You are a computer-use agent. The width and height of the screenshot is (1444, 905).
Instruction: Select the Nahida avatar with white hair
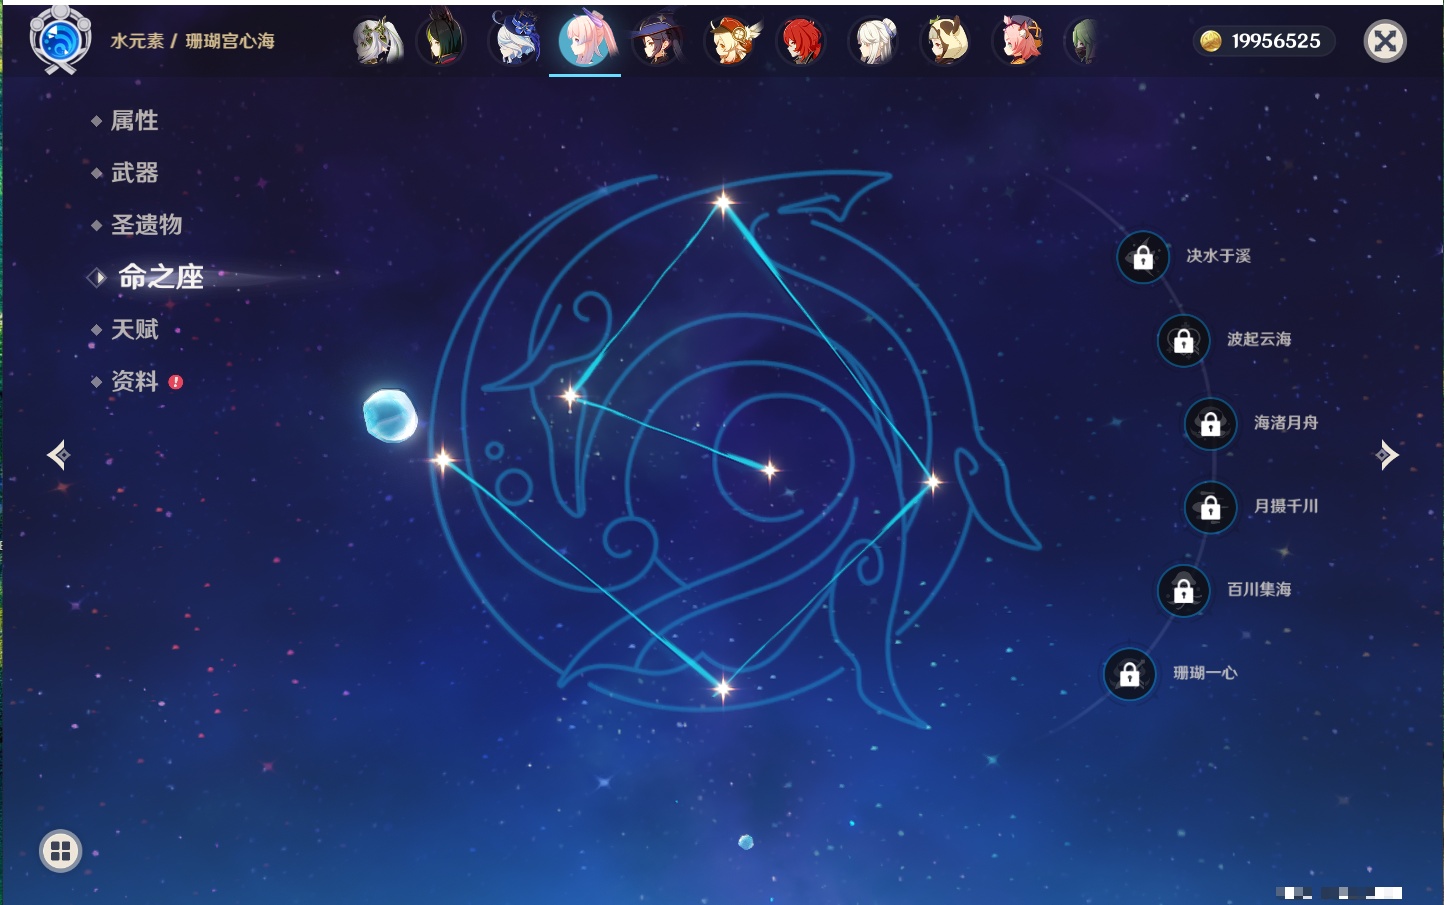point(379,41)
